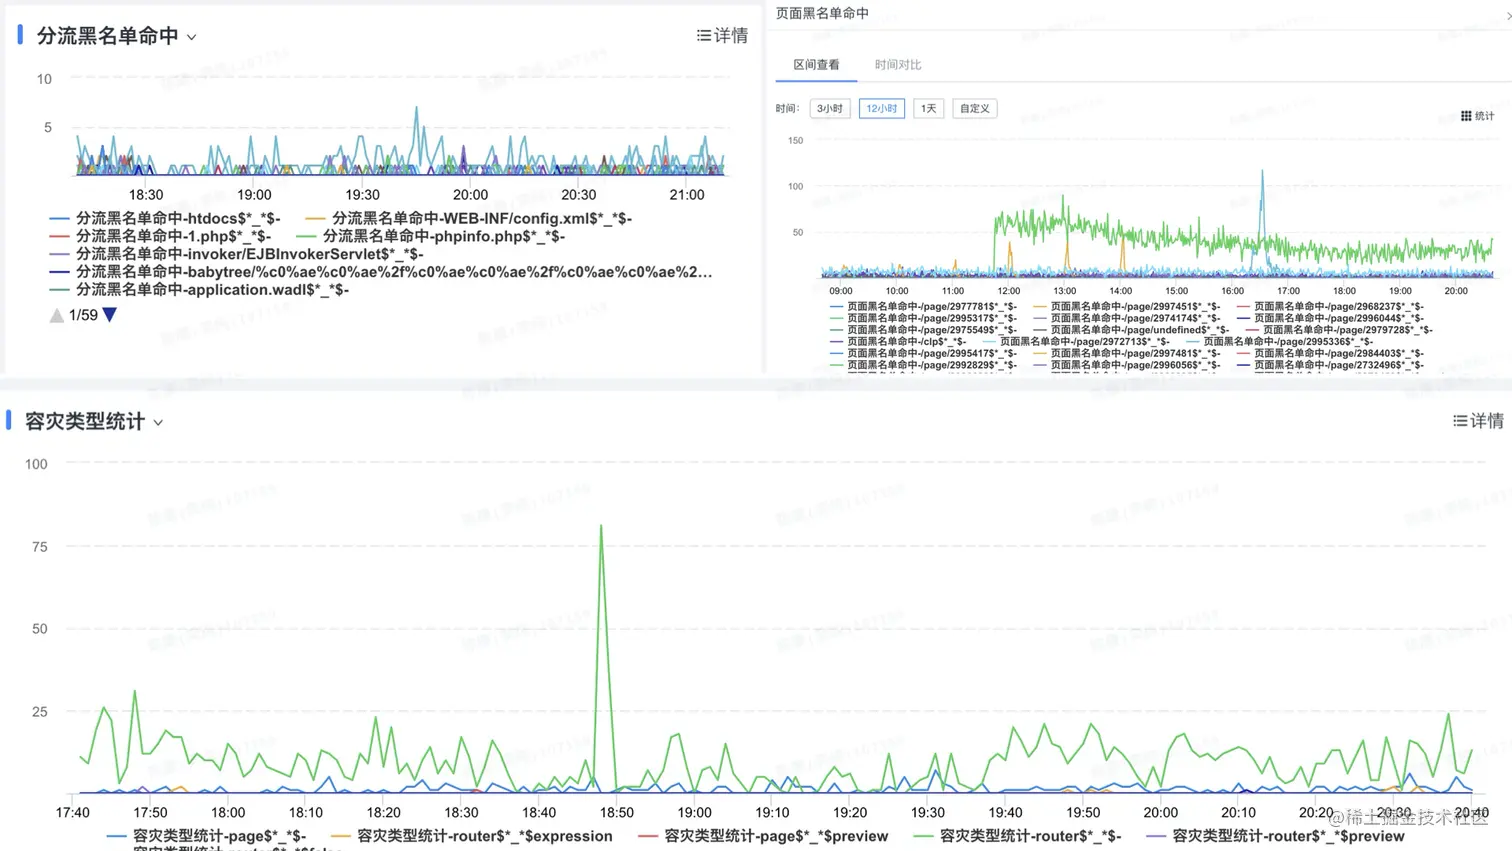Click the 时间: label
The height and width of the screenshot is (851, 1512).
tap(788, 108)
